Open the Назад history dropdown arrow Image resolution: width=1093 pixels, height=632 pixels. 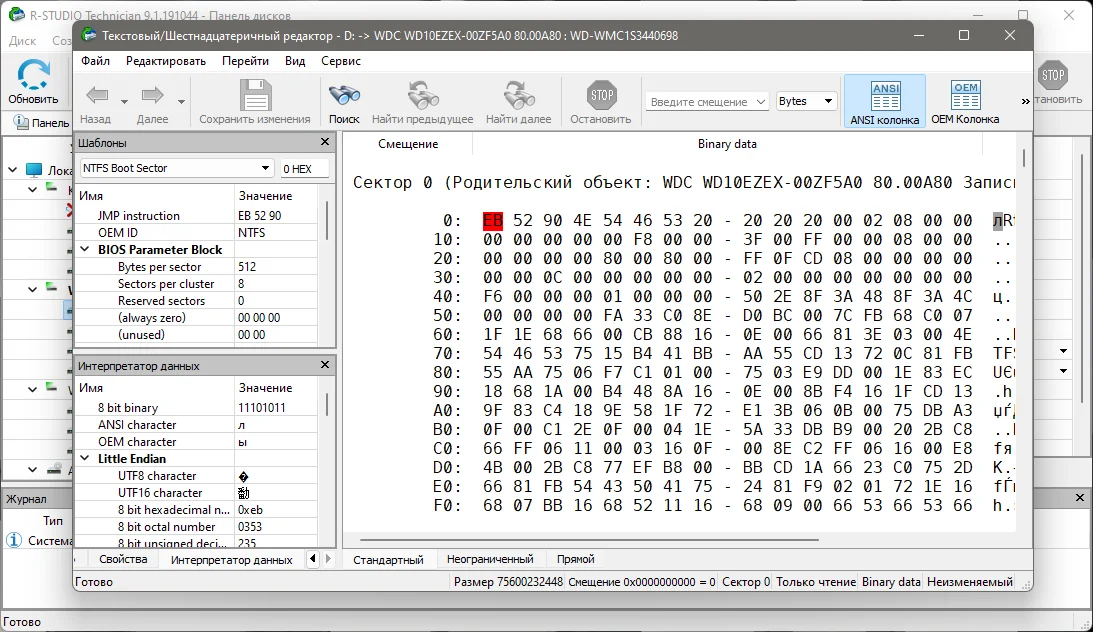pyautogui.click(x=124, y=102)
